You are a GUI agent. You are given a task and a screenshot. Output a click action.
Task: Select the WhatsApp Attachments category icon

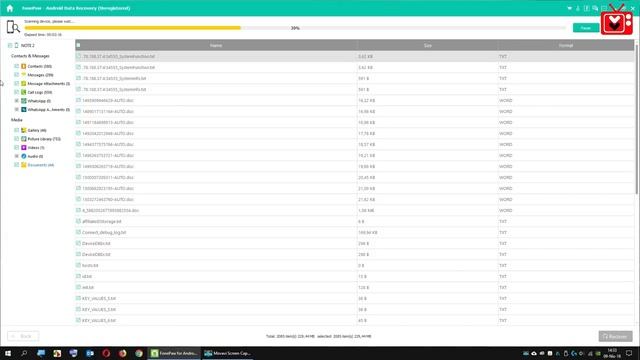pyautogui.click(x=24, y=109)
